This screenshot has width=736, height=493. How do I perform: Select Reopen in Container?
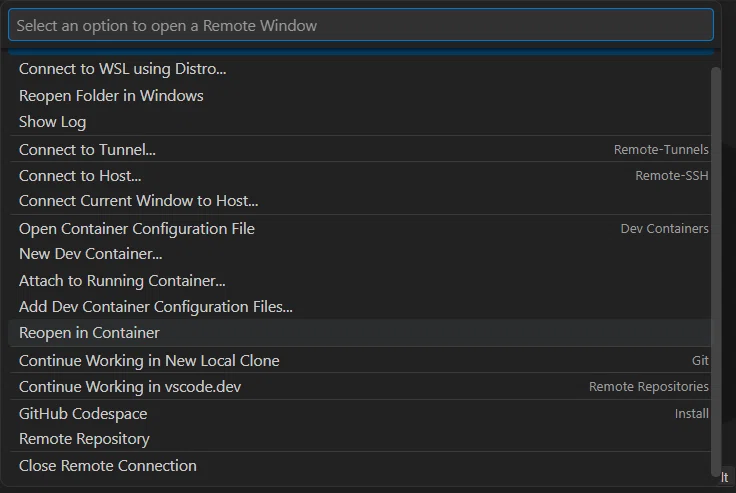tap(360, 333)
